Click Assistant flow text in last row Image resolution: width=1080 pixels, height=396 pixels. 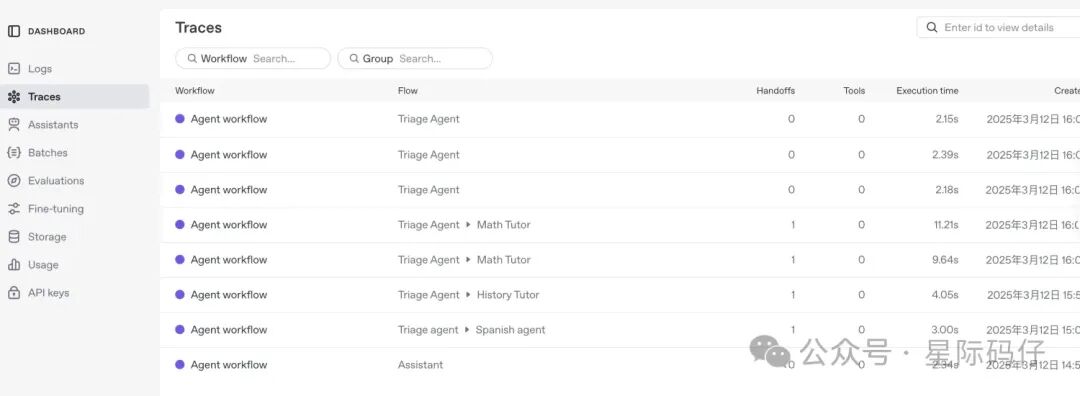coord(420,365)
